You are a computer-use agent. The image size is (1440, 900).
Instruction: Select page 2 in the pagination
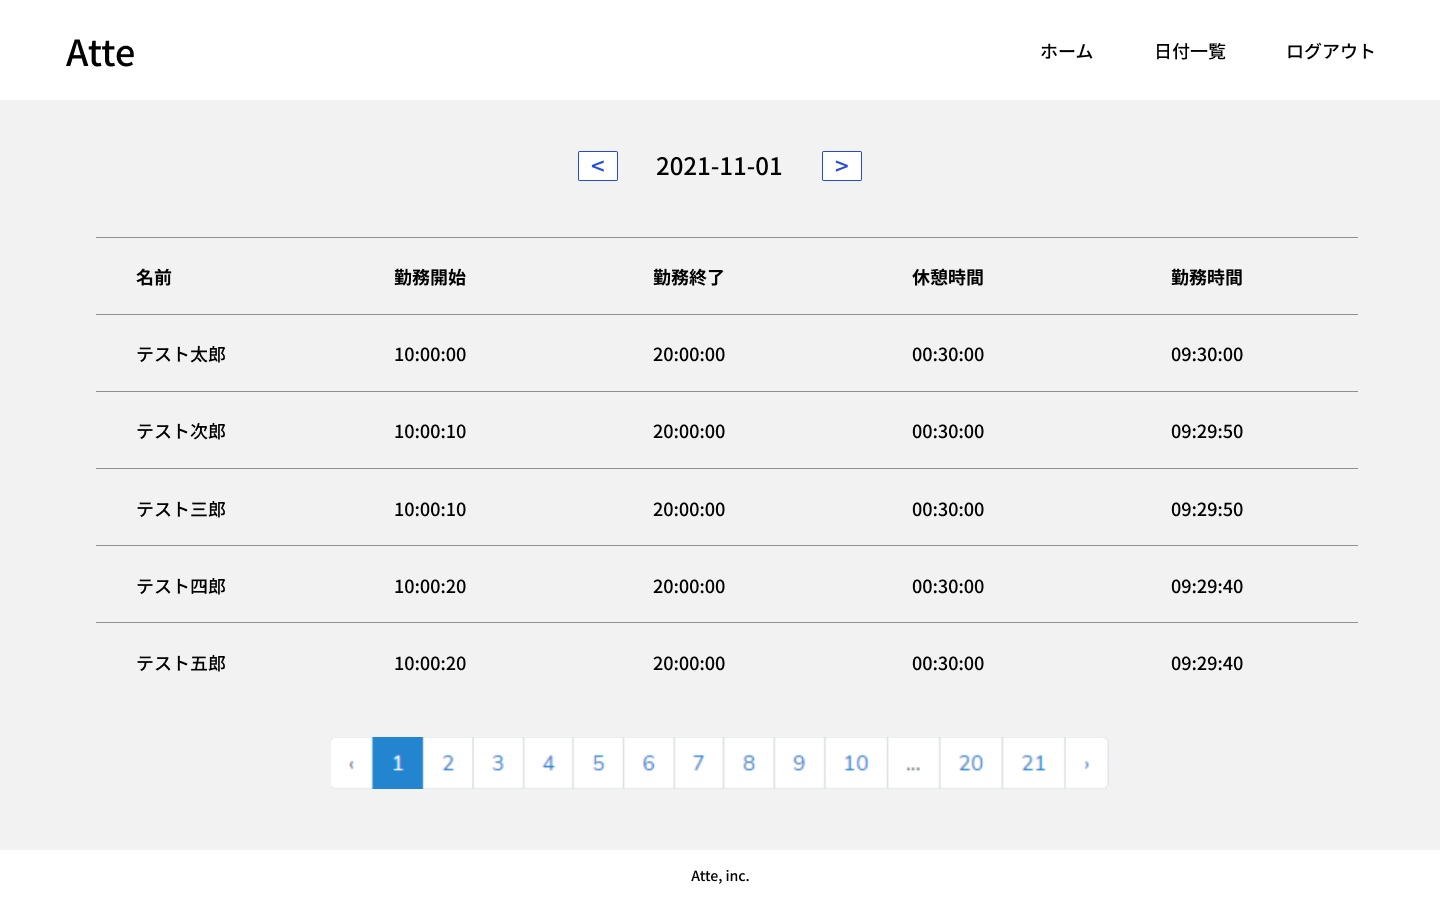point(448,762)
